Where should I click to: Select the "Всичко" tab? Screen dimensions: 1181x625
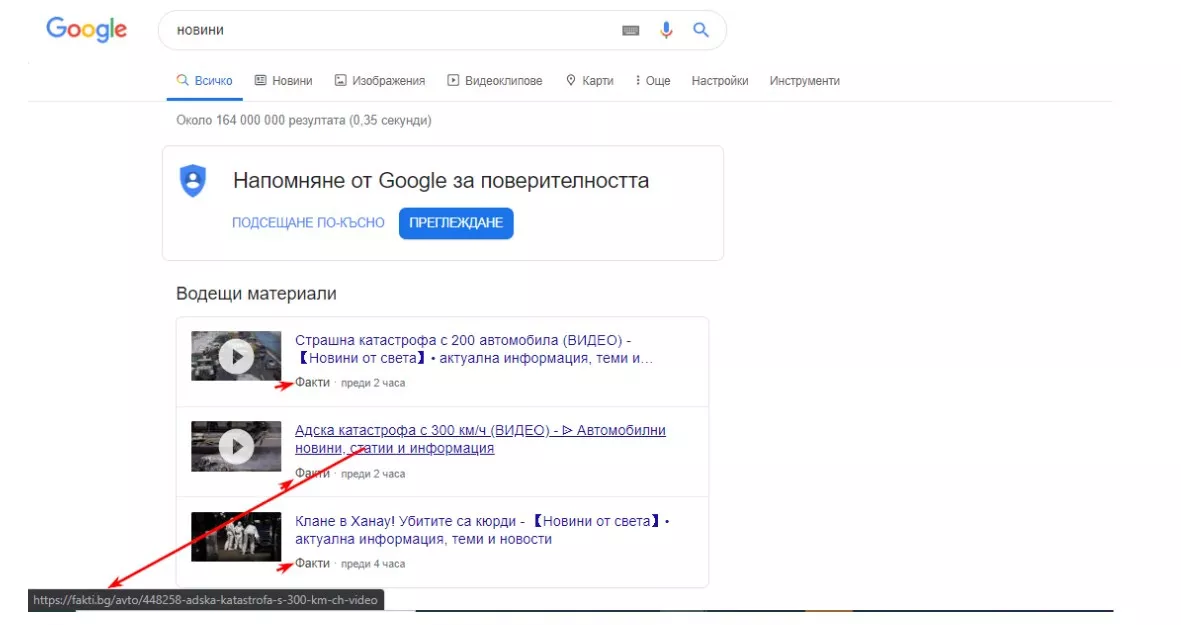204,81
